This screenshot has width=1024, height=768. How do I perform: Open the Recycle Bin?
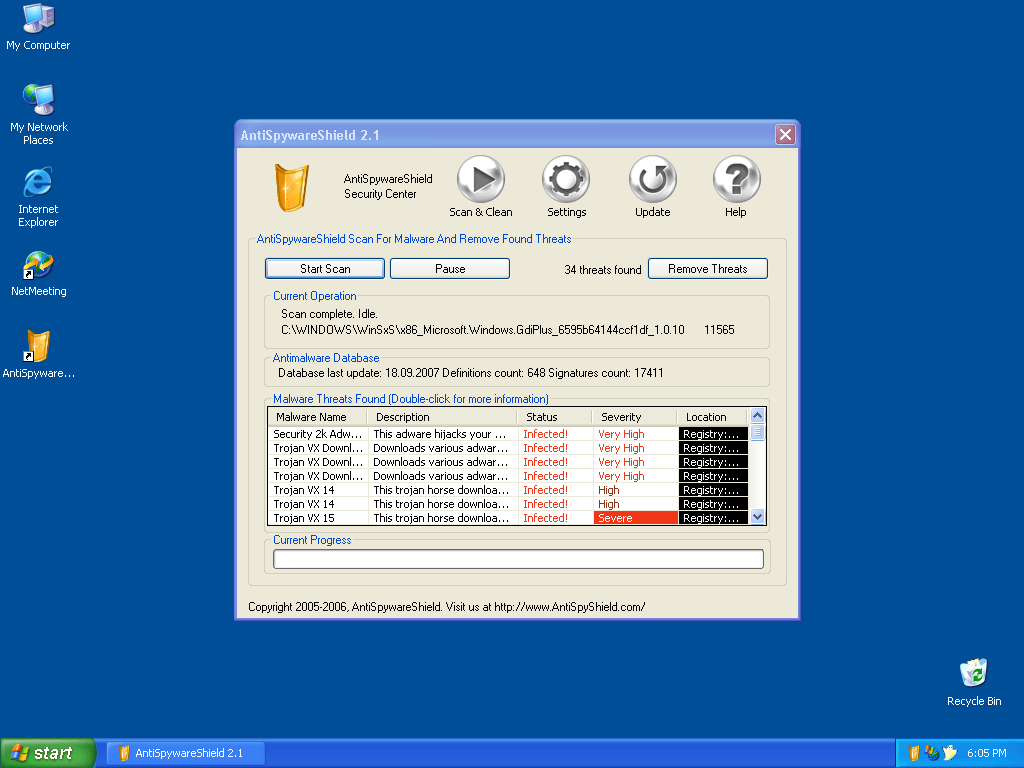coord(973,674)
